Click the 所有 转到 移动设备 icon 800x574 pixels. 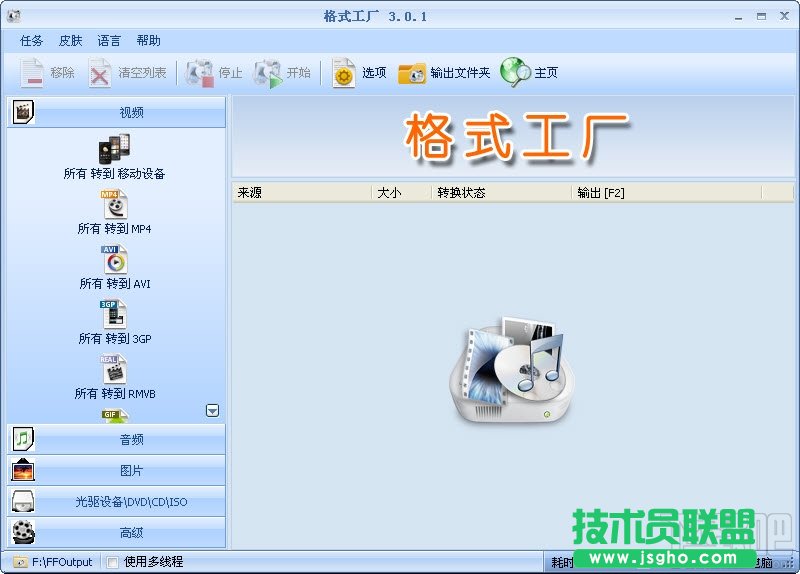pos(114,150)
